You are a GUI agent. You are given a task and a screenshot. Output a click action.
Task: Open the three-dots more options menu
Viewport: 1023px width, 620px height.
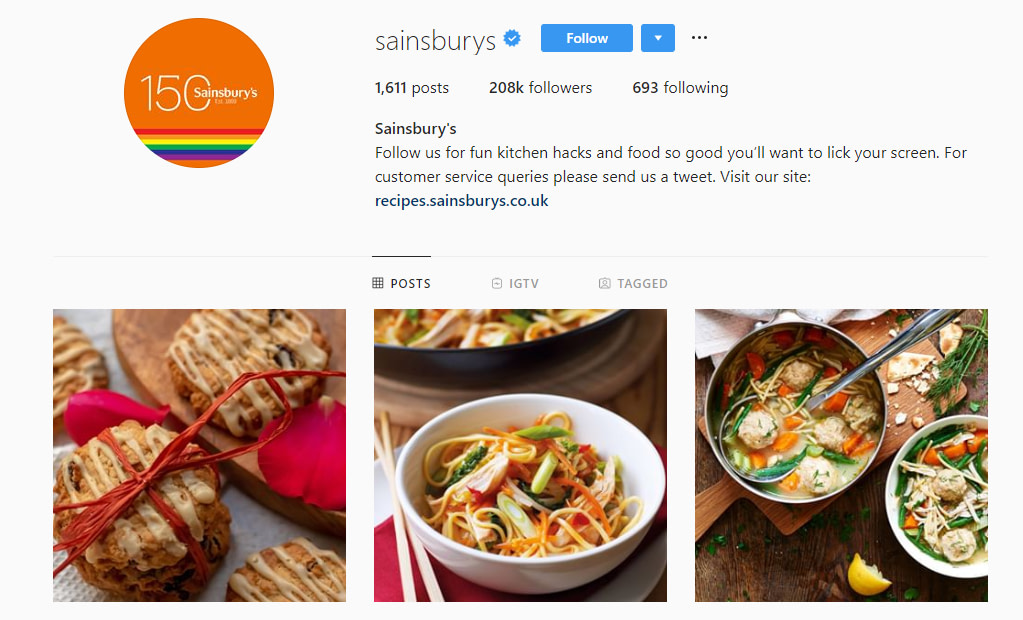click(699, 38)
